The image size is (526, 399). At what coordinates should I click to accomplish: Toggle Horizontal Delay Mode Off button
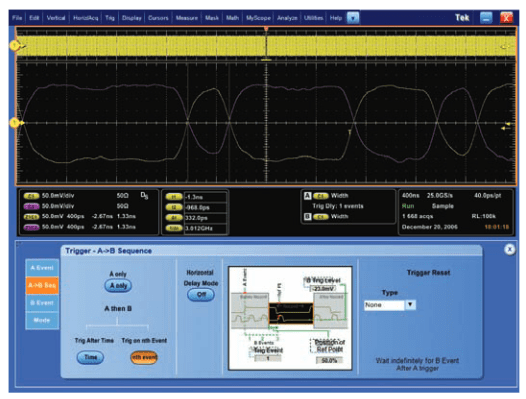point(201,295)
